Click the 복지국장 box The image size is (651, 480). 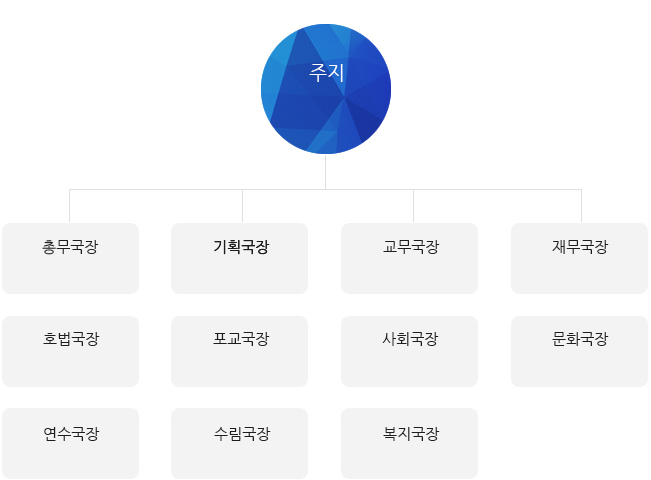[410, 443]
